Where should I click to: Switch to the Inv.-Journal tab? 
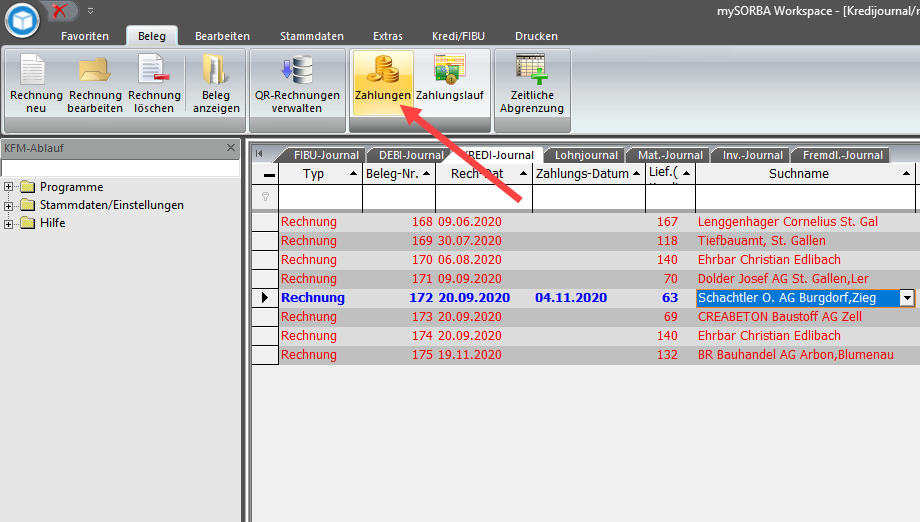click(x=753, y=155)
